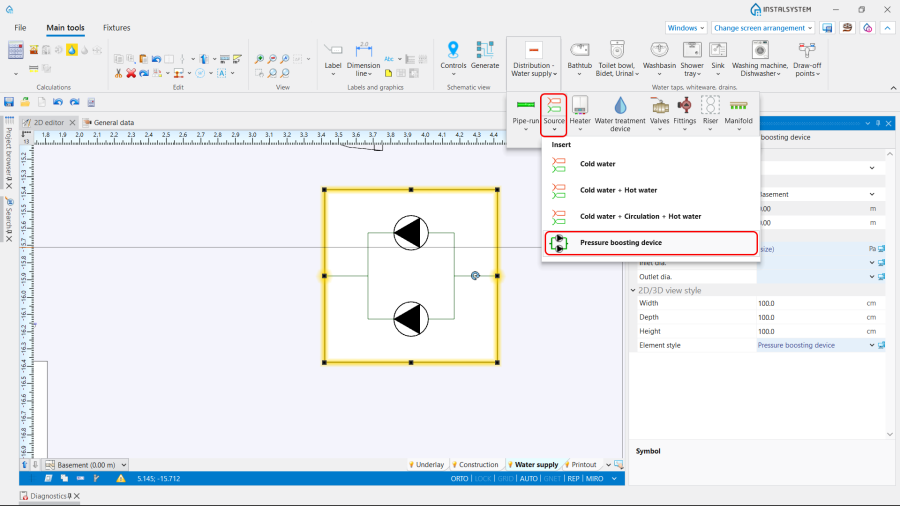The image size is (900, 506).
Task: Click the Heater tool icon
Action: tap(580, 106)
